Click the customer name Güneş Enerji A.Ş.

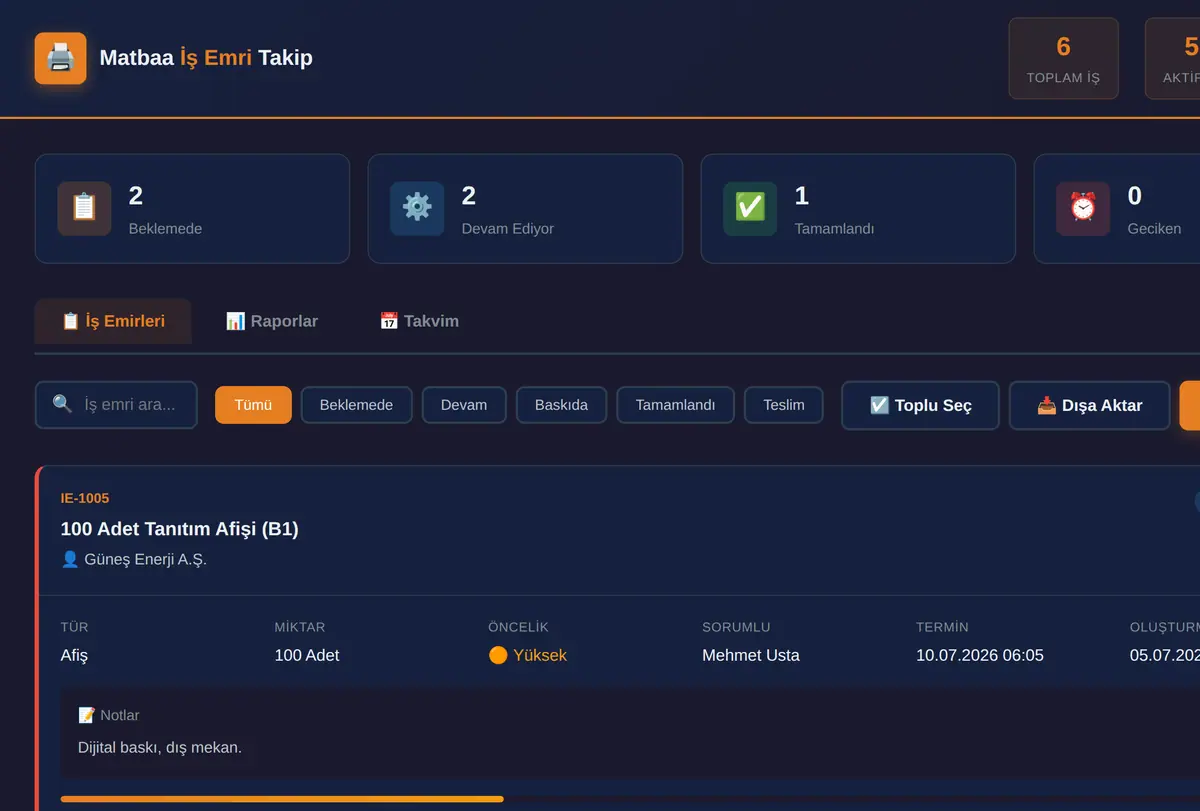point(145,559)
